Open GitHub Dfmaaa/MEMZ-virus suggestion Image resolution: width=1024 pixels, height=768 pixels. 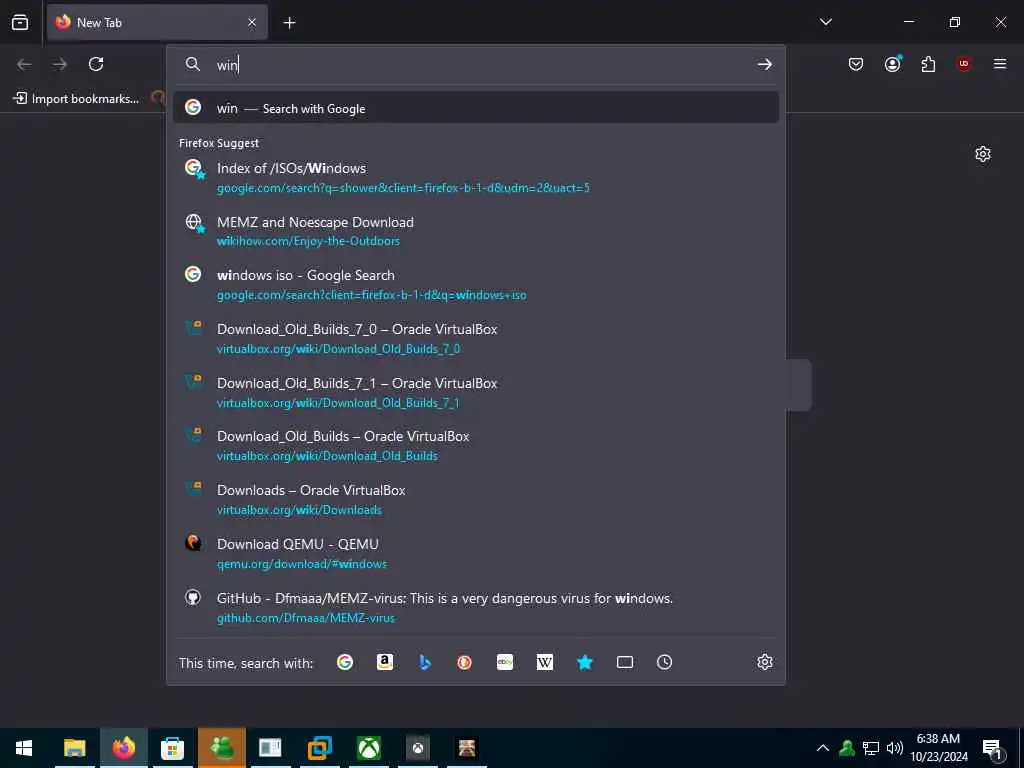click(x=476, y=607)
